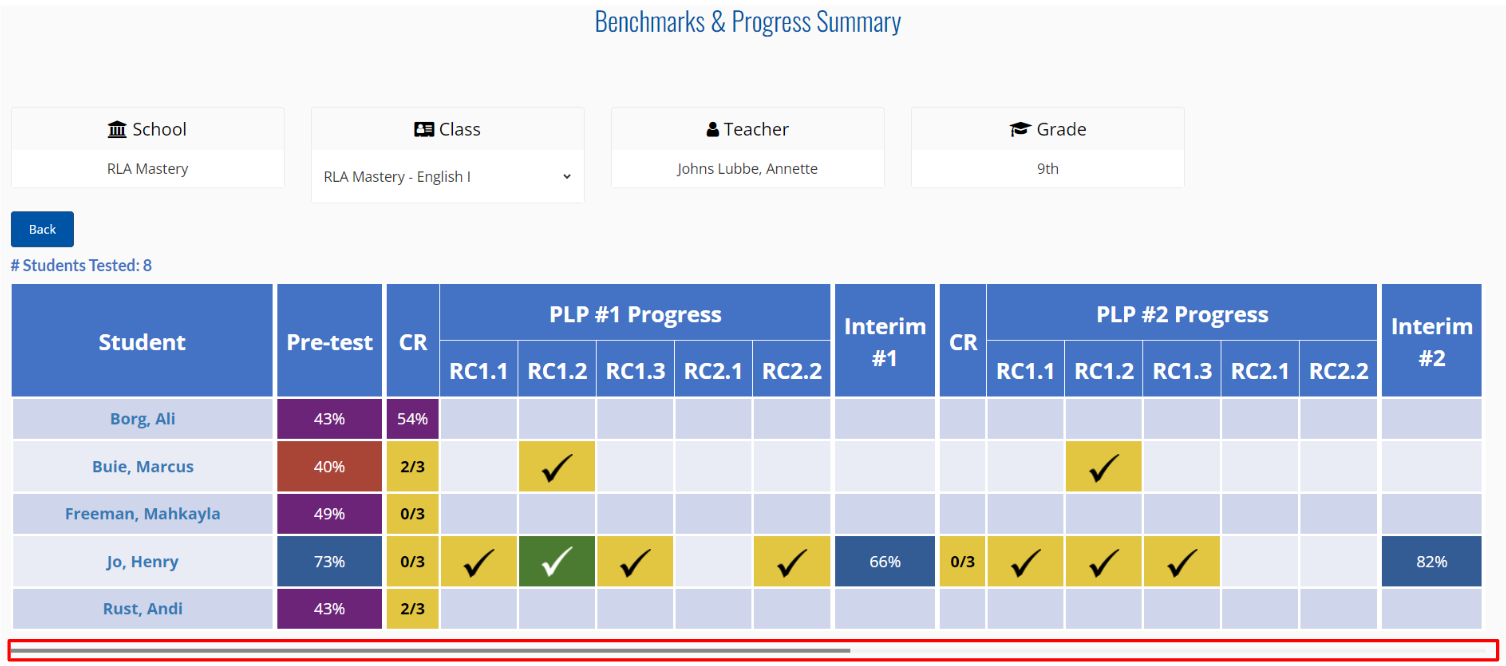The image size is (1506, 666).
Task: Click Jo, Henry PLP #1 RC1.1 checkmark
Action: 479,562
